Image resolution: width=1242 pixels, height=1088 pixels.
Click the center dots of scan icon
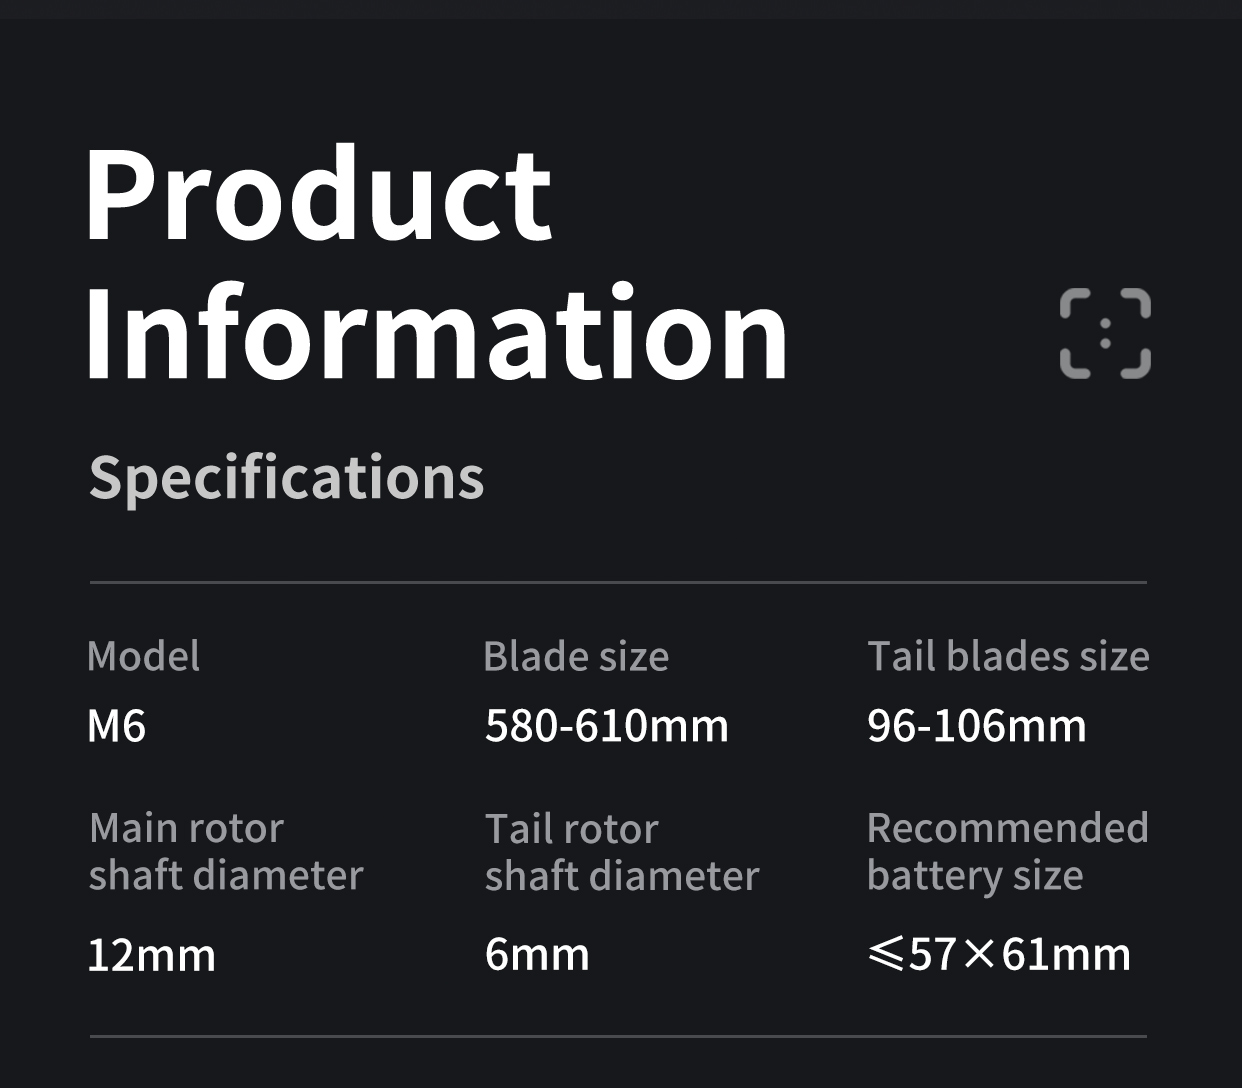pyautogui.click(x=1105, y=334)
